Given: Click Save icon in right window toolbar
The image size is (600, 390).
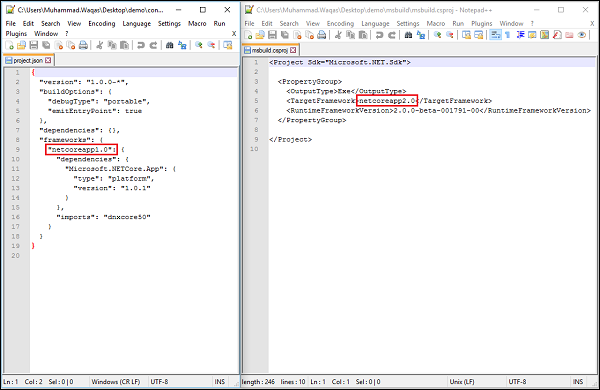Looking at the screenshot, I should click(272, 35).
